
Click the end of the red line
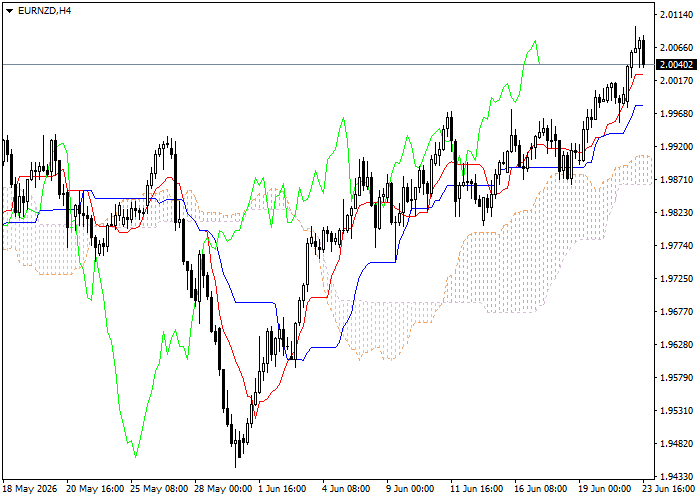642,75
